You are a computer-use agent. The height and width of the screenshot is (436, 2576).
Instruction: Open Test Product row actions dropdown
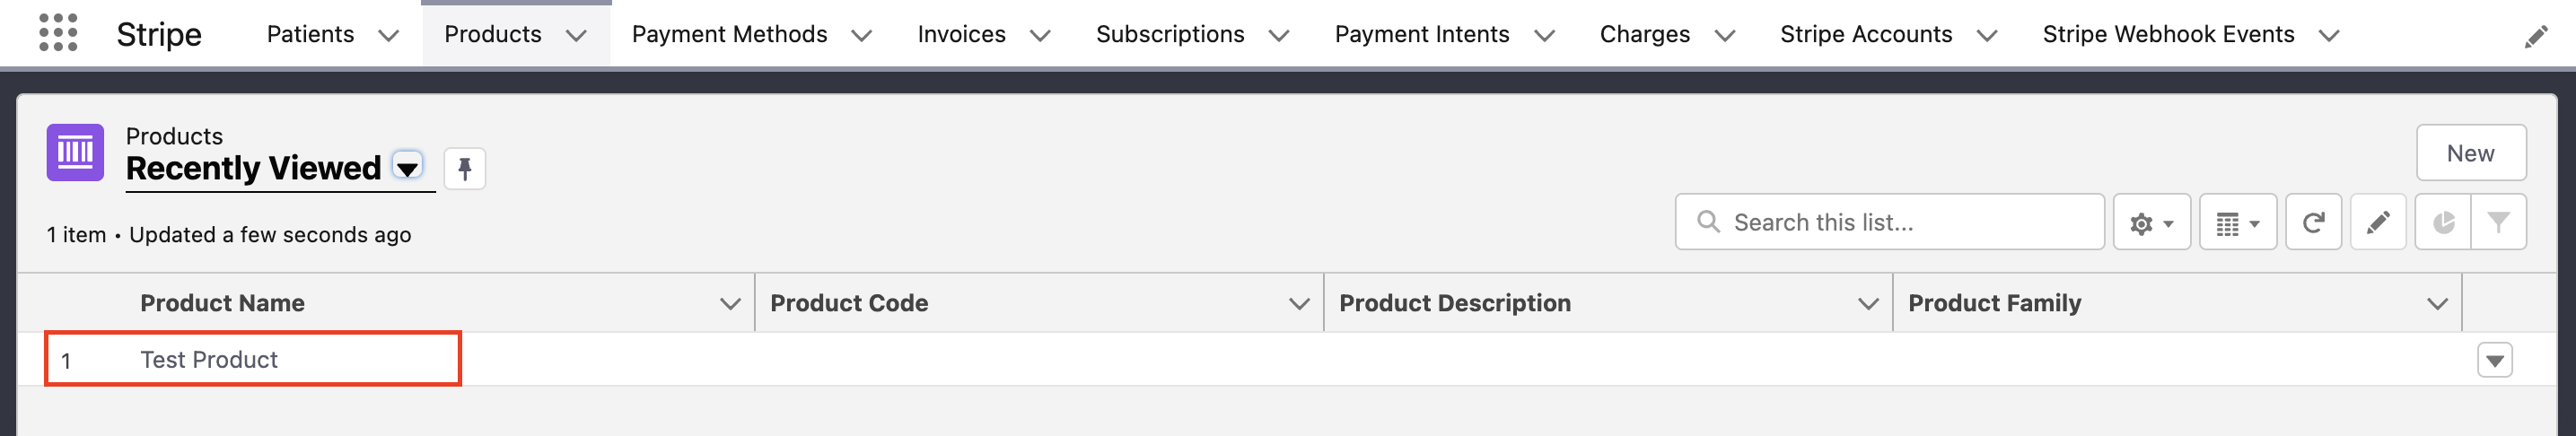[x=2494, y=360]
